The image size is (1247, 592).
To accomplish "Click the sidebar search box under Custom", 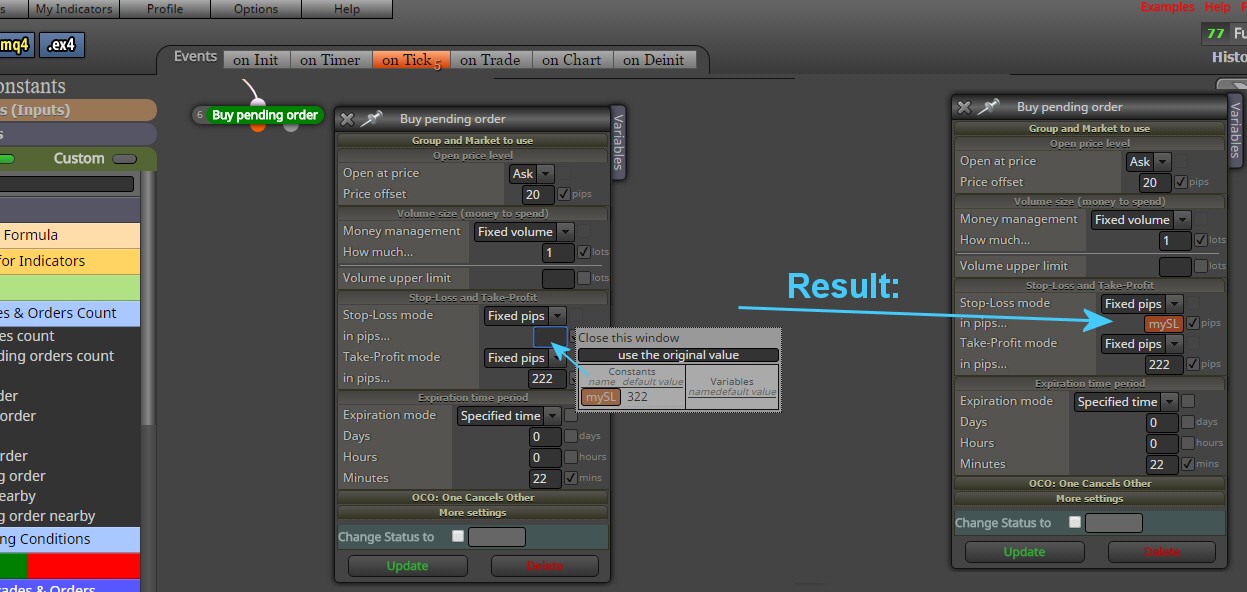I will pyautogui.click(x=67, y=184).
